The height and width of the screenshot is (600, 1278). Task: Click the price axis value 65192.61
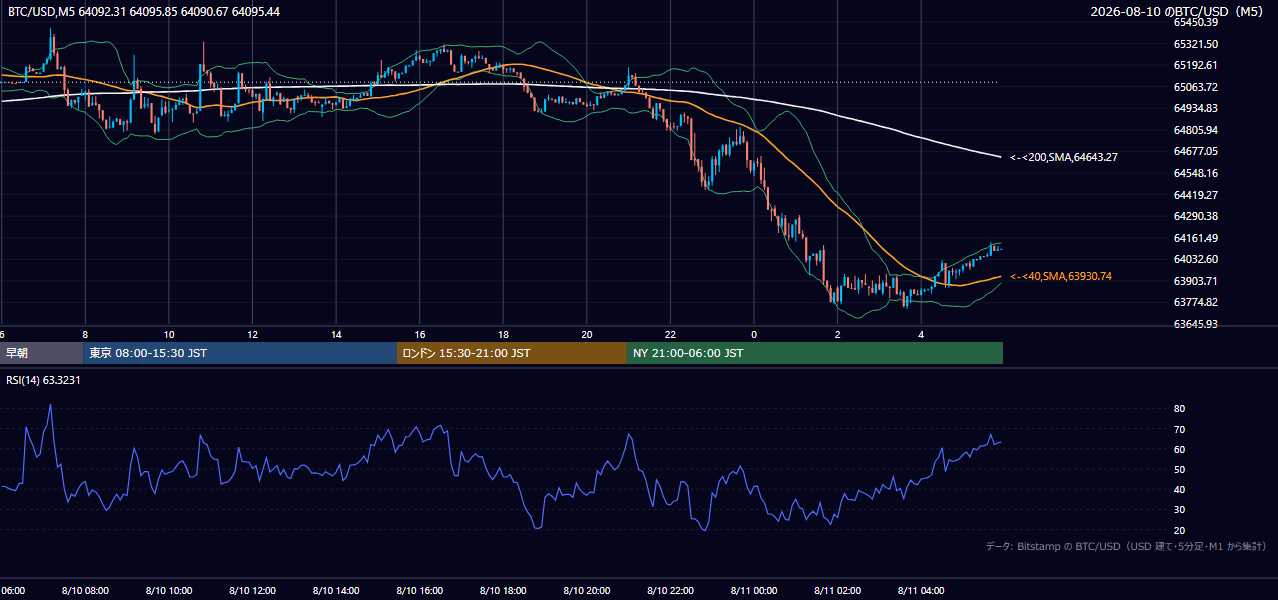(x=1195, y=65)
